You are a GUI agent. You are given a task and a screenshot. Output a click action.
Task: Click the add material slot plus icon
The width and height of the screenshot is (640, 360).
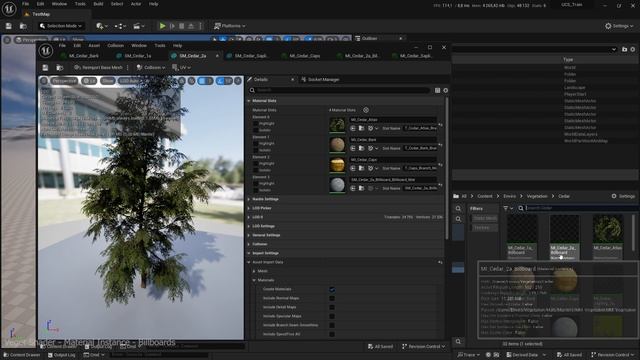click(x=366, y=110)
